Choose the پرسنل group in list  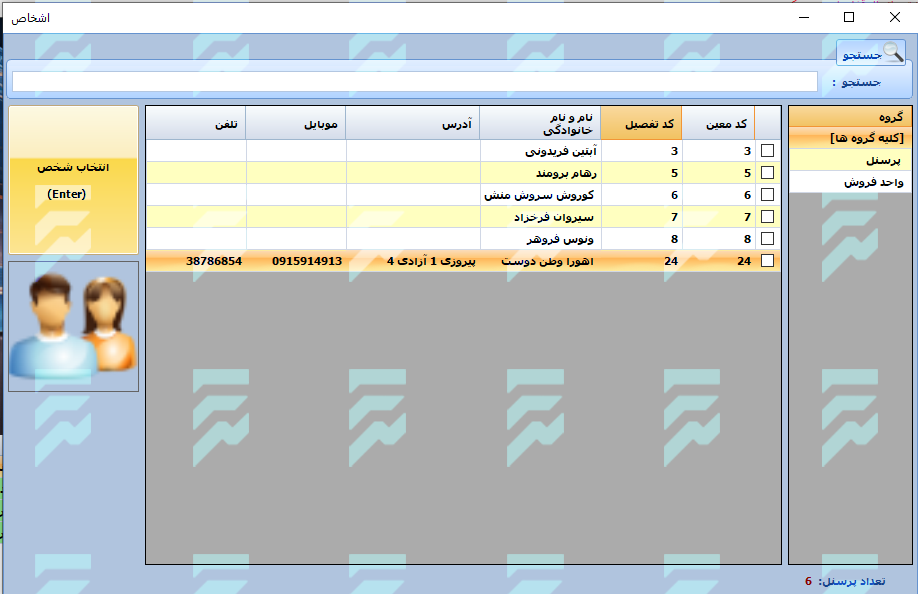click(x=850, y=160)
